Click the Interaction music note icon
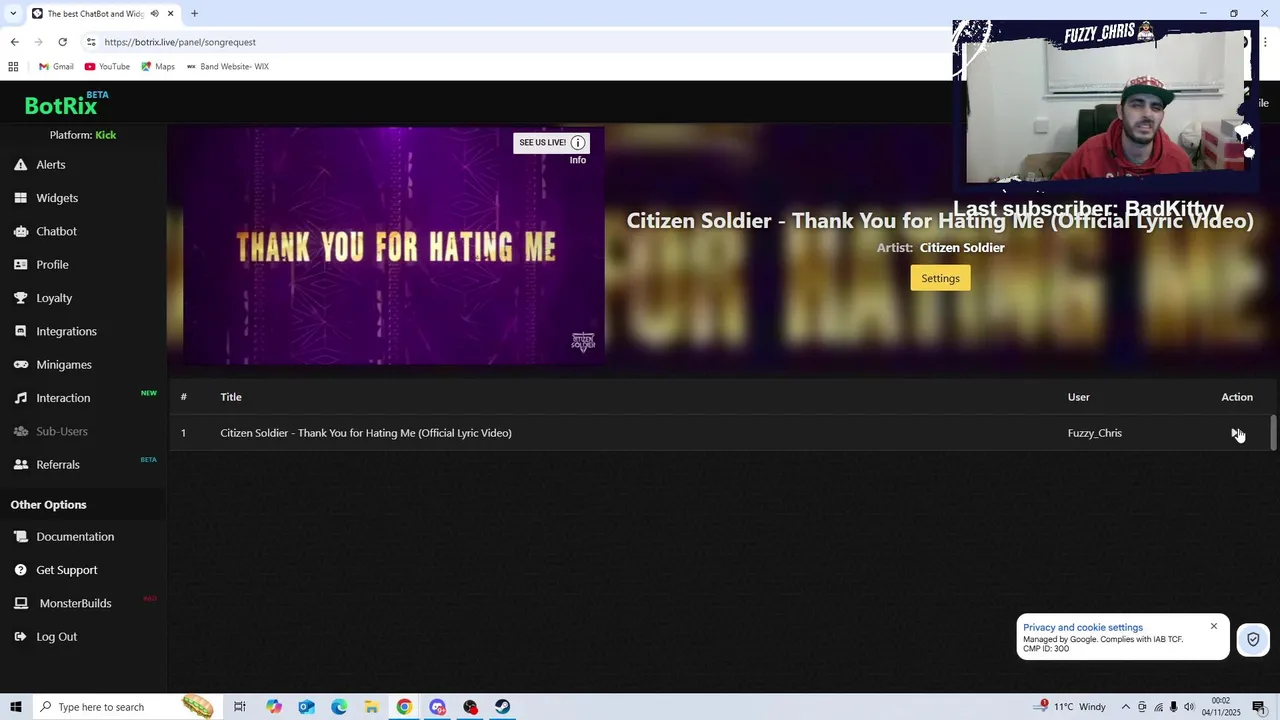Viewport: 1280px width, 720px height. 20,398
